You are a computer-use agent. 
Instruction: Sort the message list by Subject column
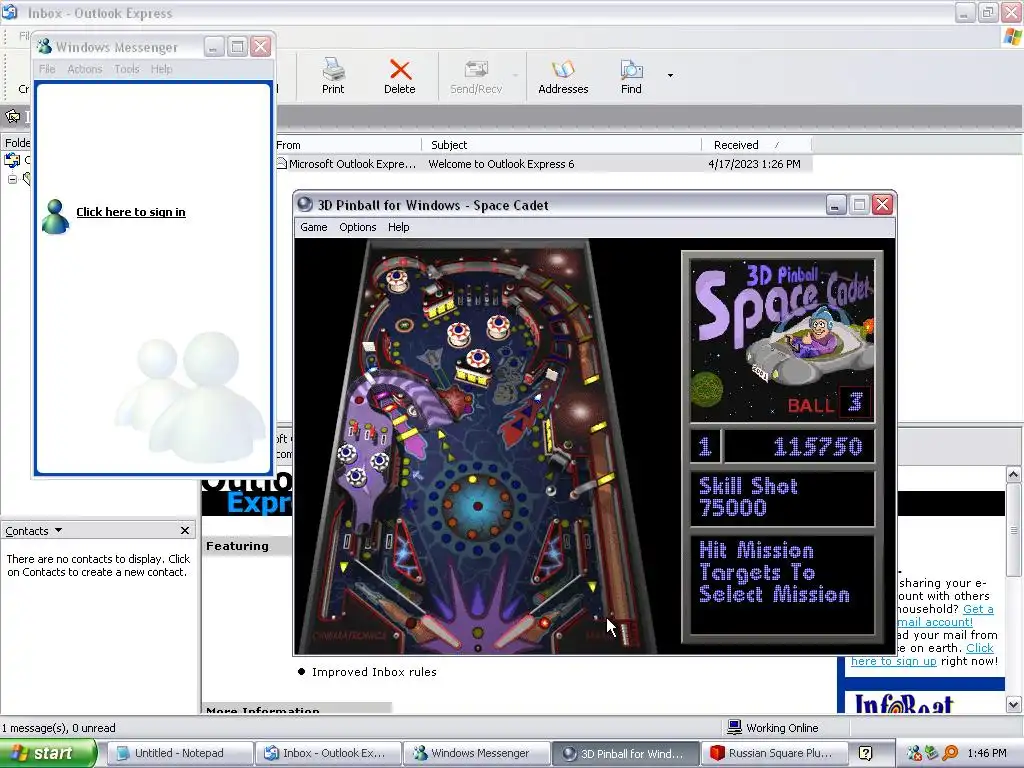pos(562,145)
